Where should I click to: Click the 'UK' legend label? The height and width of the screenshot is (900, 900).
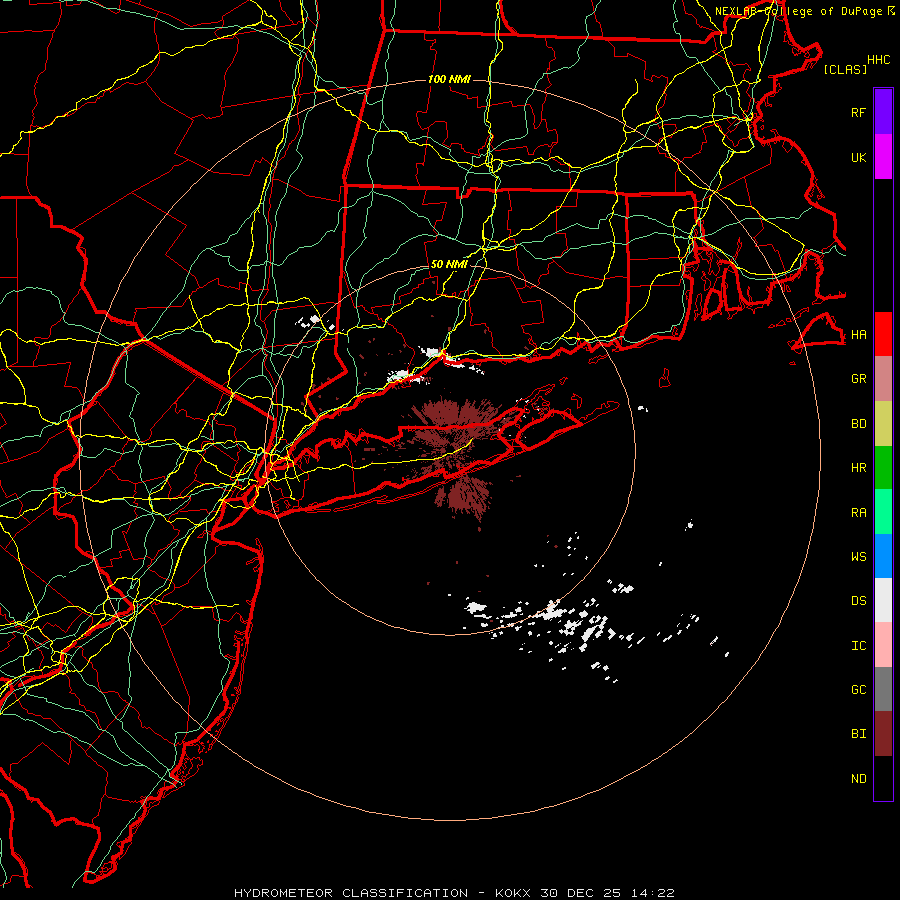(x=858, y=157)
